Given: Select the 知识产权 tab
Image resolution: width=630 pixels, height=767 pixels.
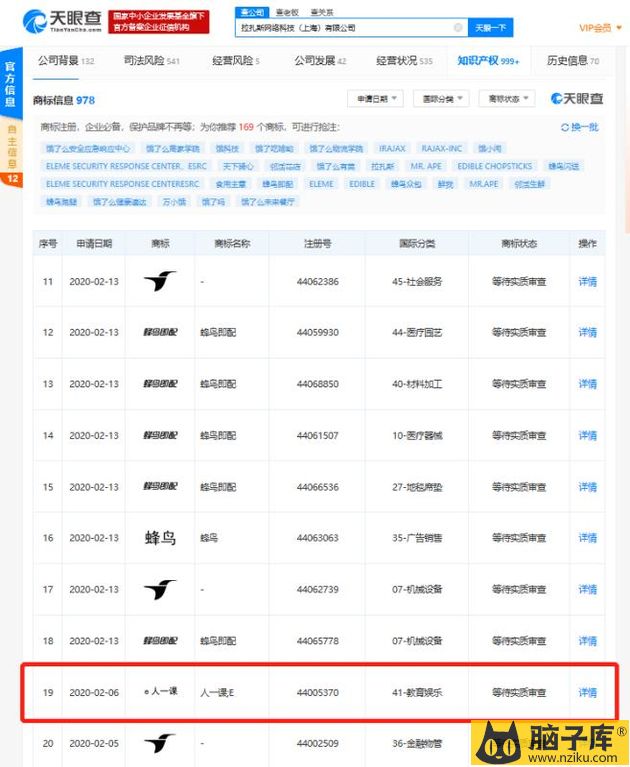Looking at the screenshot, I should click(488, 61).
